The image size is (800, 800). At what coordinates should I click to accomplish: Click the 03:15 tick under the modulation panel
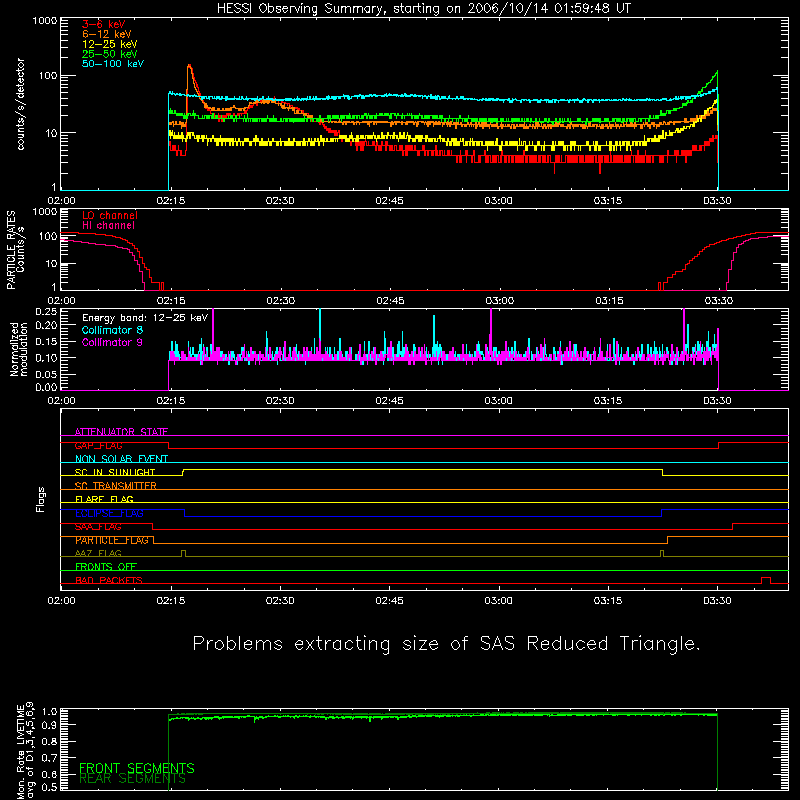(608, 401)
